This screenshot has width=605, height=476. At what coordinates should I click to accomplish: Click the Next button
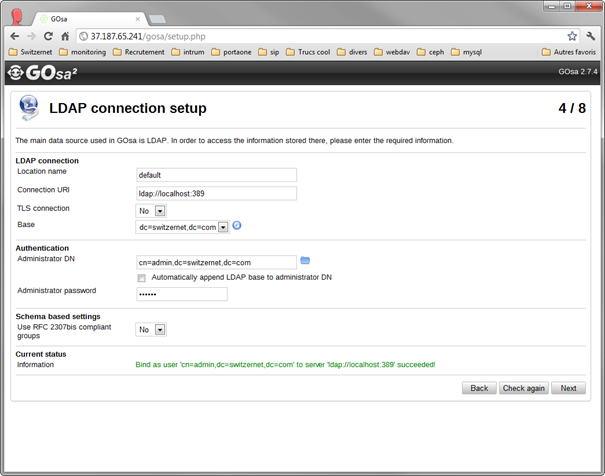pos(568,388)
